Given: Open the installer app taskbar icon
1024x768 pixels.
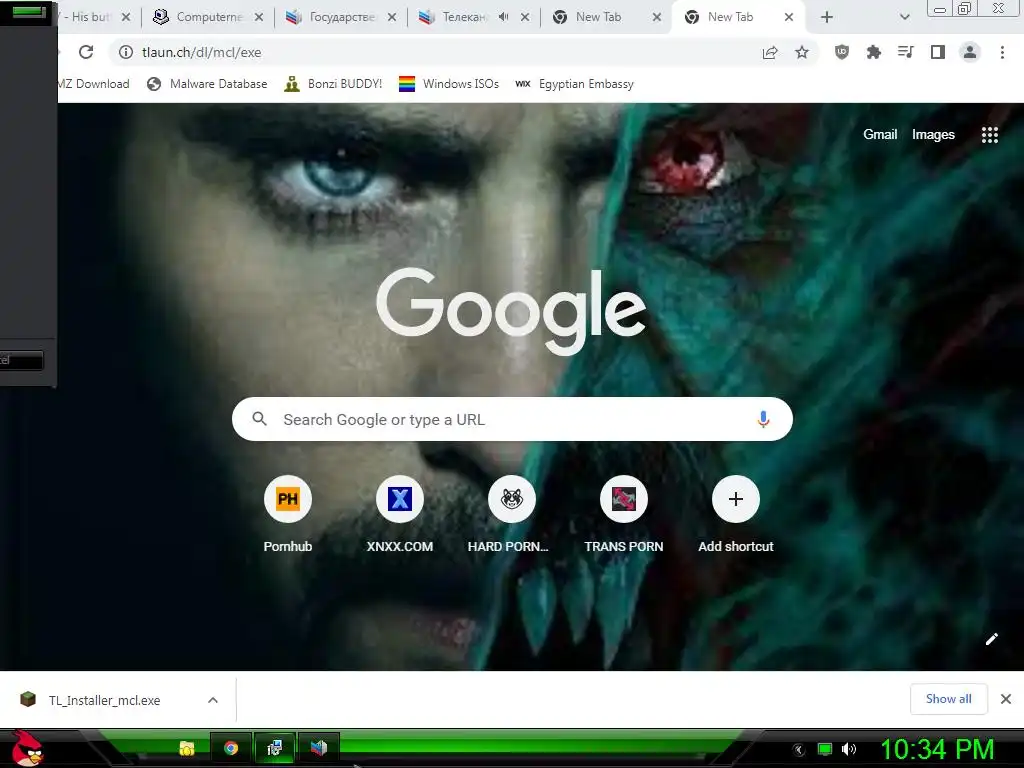Looking at the screenshot, I should [x=275, y=748].
